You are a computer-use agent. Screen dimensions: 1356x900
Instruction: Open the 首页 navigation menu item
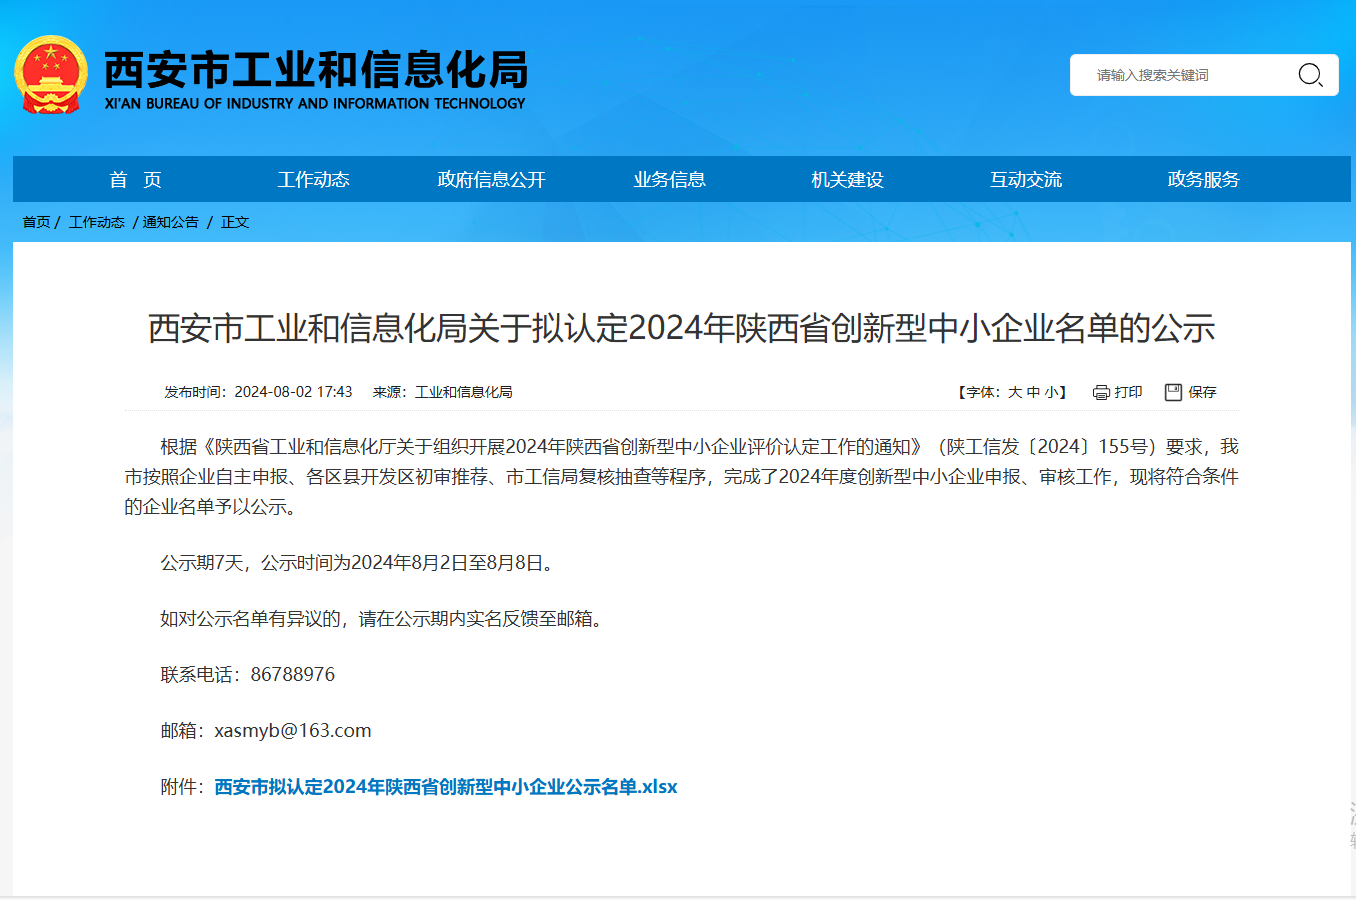click(x=135, y=180)
